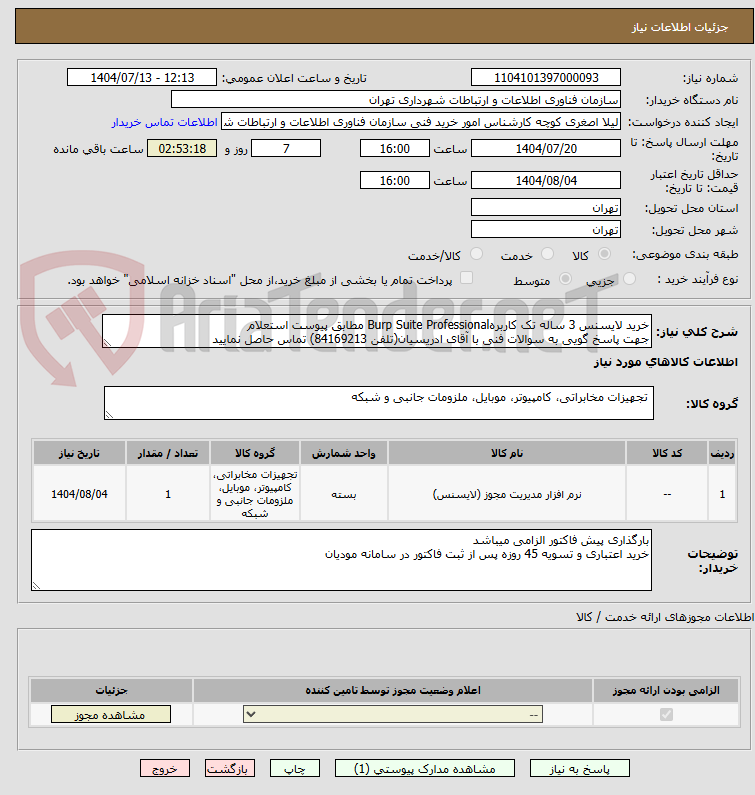The height and width of the screenshot is (795, 755).
Task: Click the announcement date field 1404/07/13 - 12:13
Action: [141, 78]
